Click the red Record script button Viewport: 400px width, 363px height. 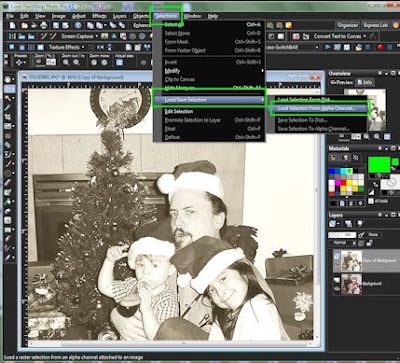[380, 47]
